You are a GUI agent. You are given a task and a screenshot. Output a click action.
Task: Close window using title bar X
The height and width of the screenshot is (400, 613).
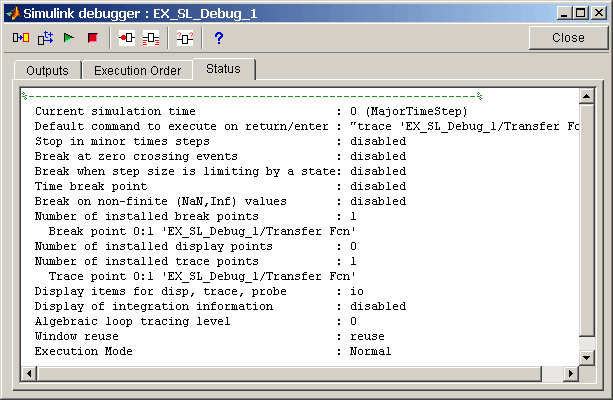click(599, 13)
